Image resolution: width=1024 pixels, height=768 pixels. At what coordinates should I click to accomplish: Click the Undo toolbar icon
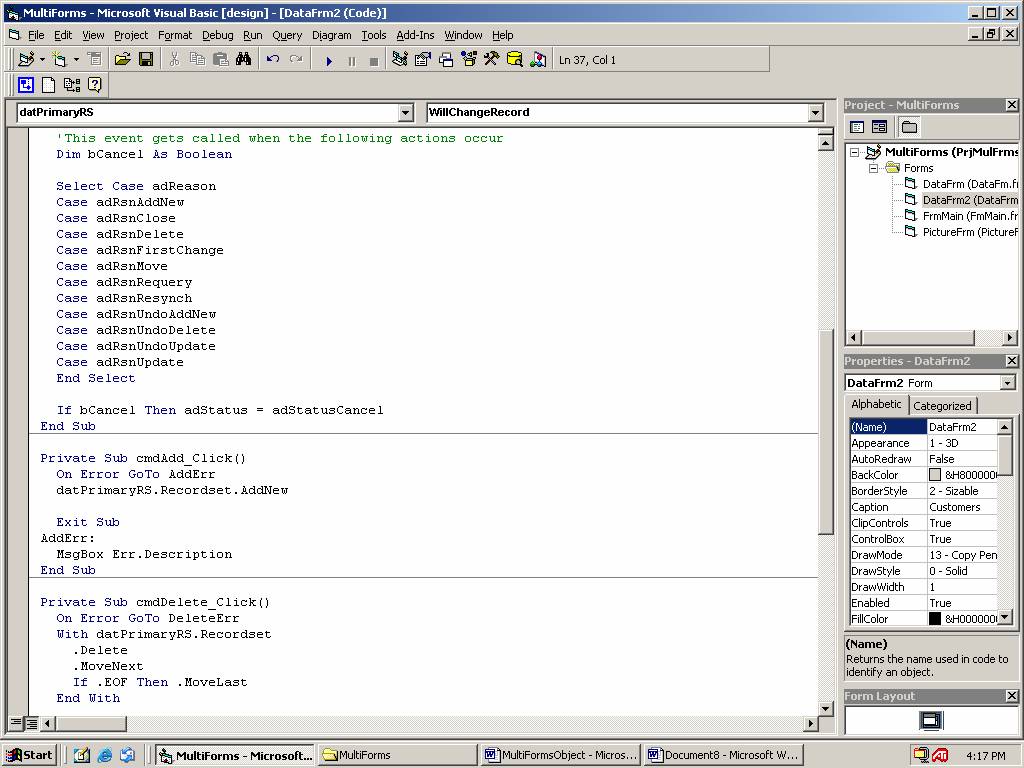pyautogui.click(x=272, y=60)
